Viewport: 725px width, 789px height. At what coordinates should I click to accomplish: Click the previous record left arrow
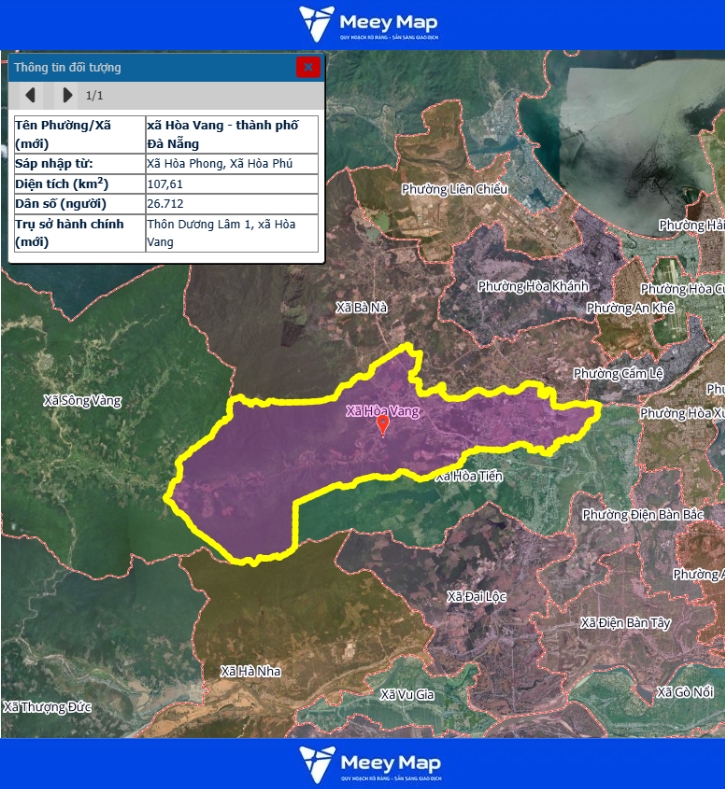click(x=31, y=95)
